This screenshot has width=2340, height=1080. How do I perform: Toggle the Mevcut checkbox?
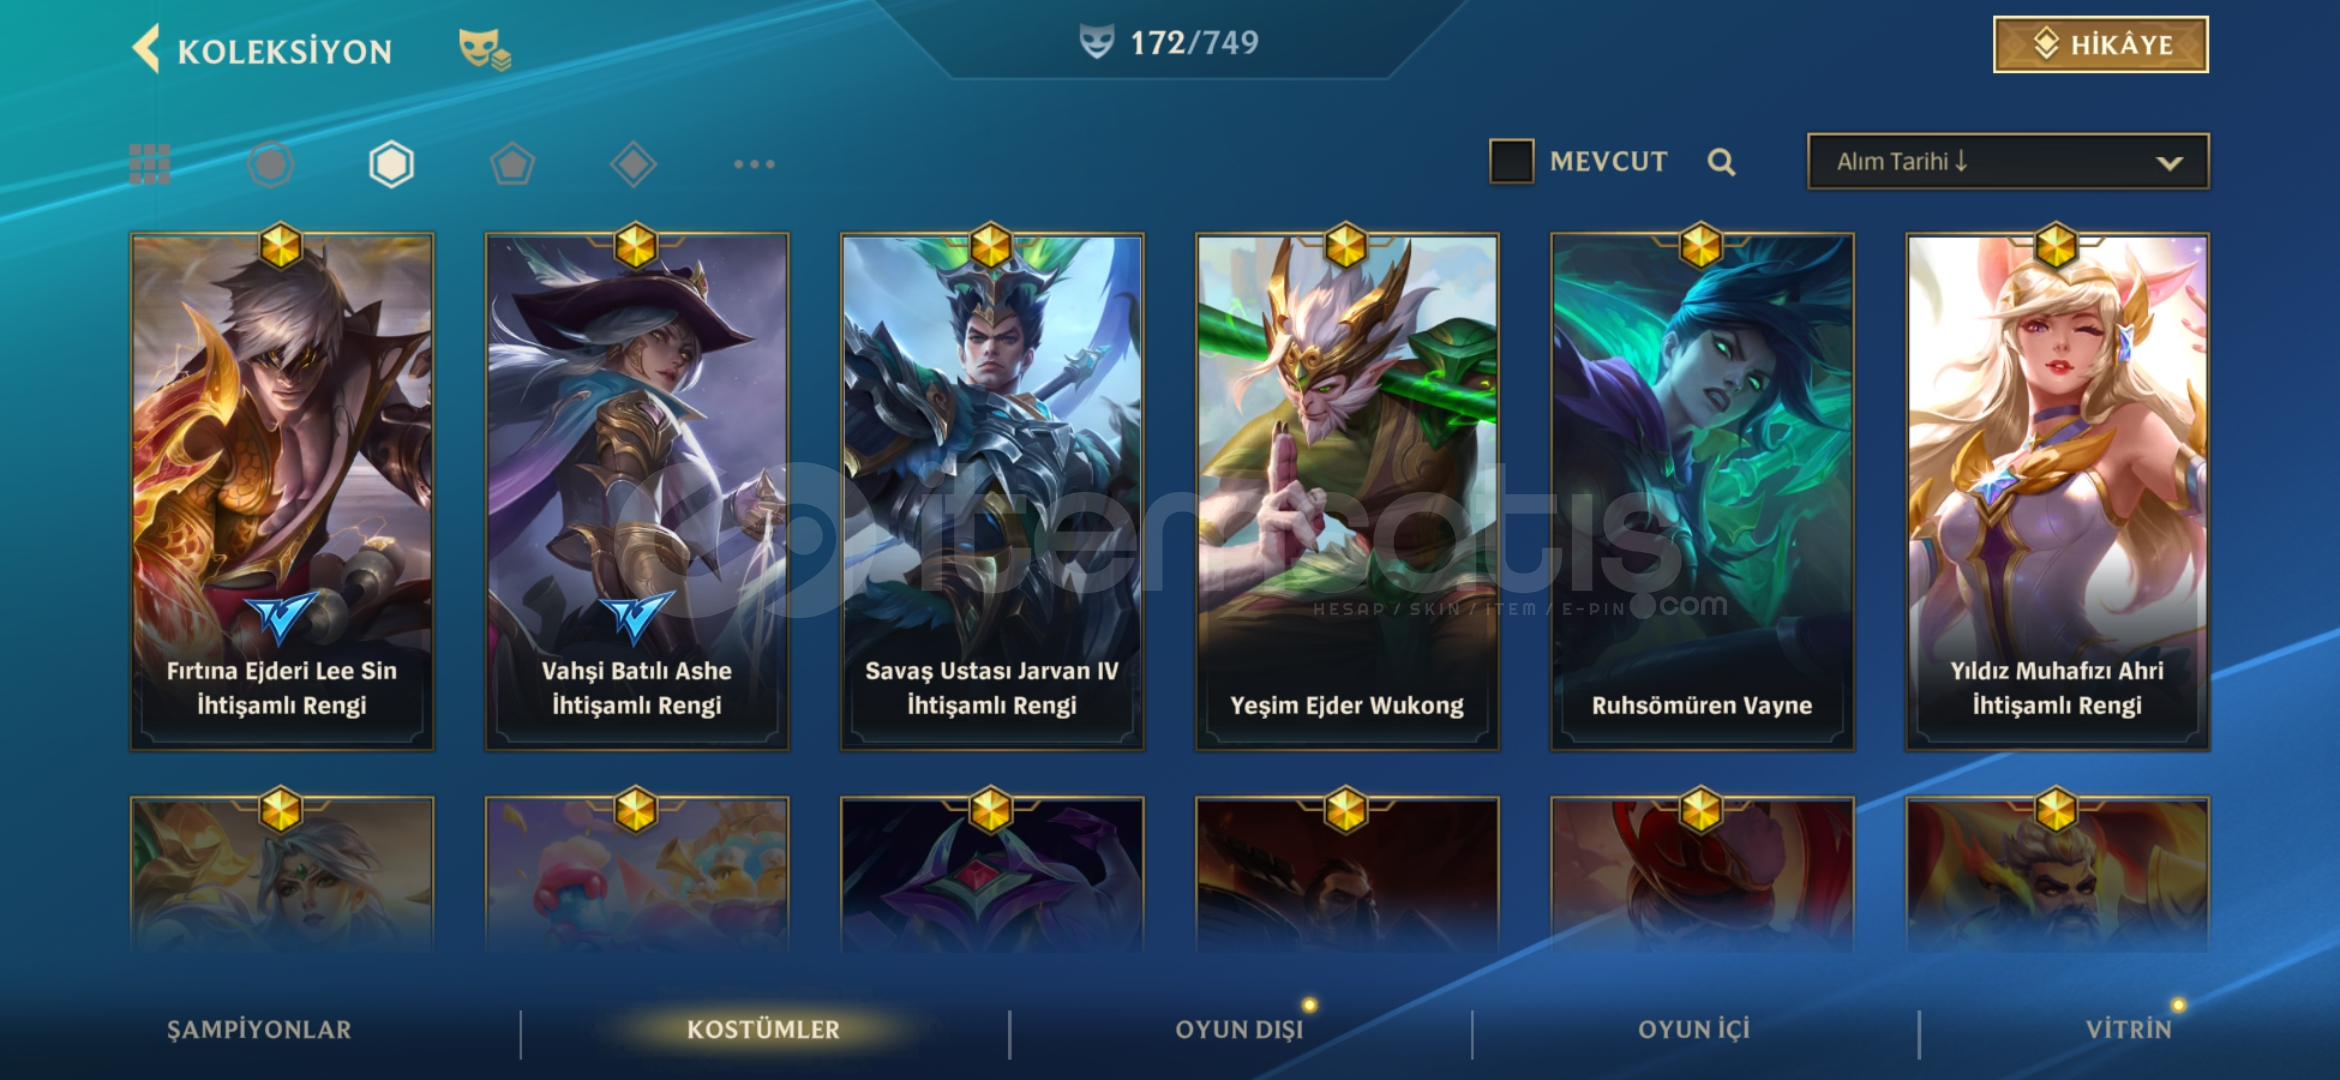[1511, 161]
